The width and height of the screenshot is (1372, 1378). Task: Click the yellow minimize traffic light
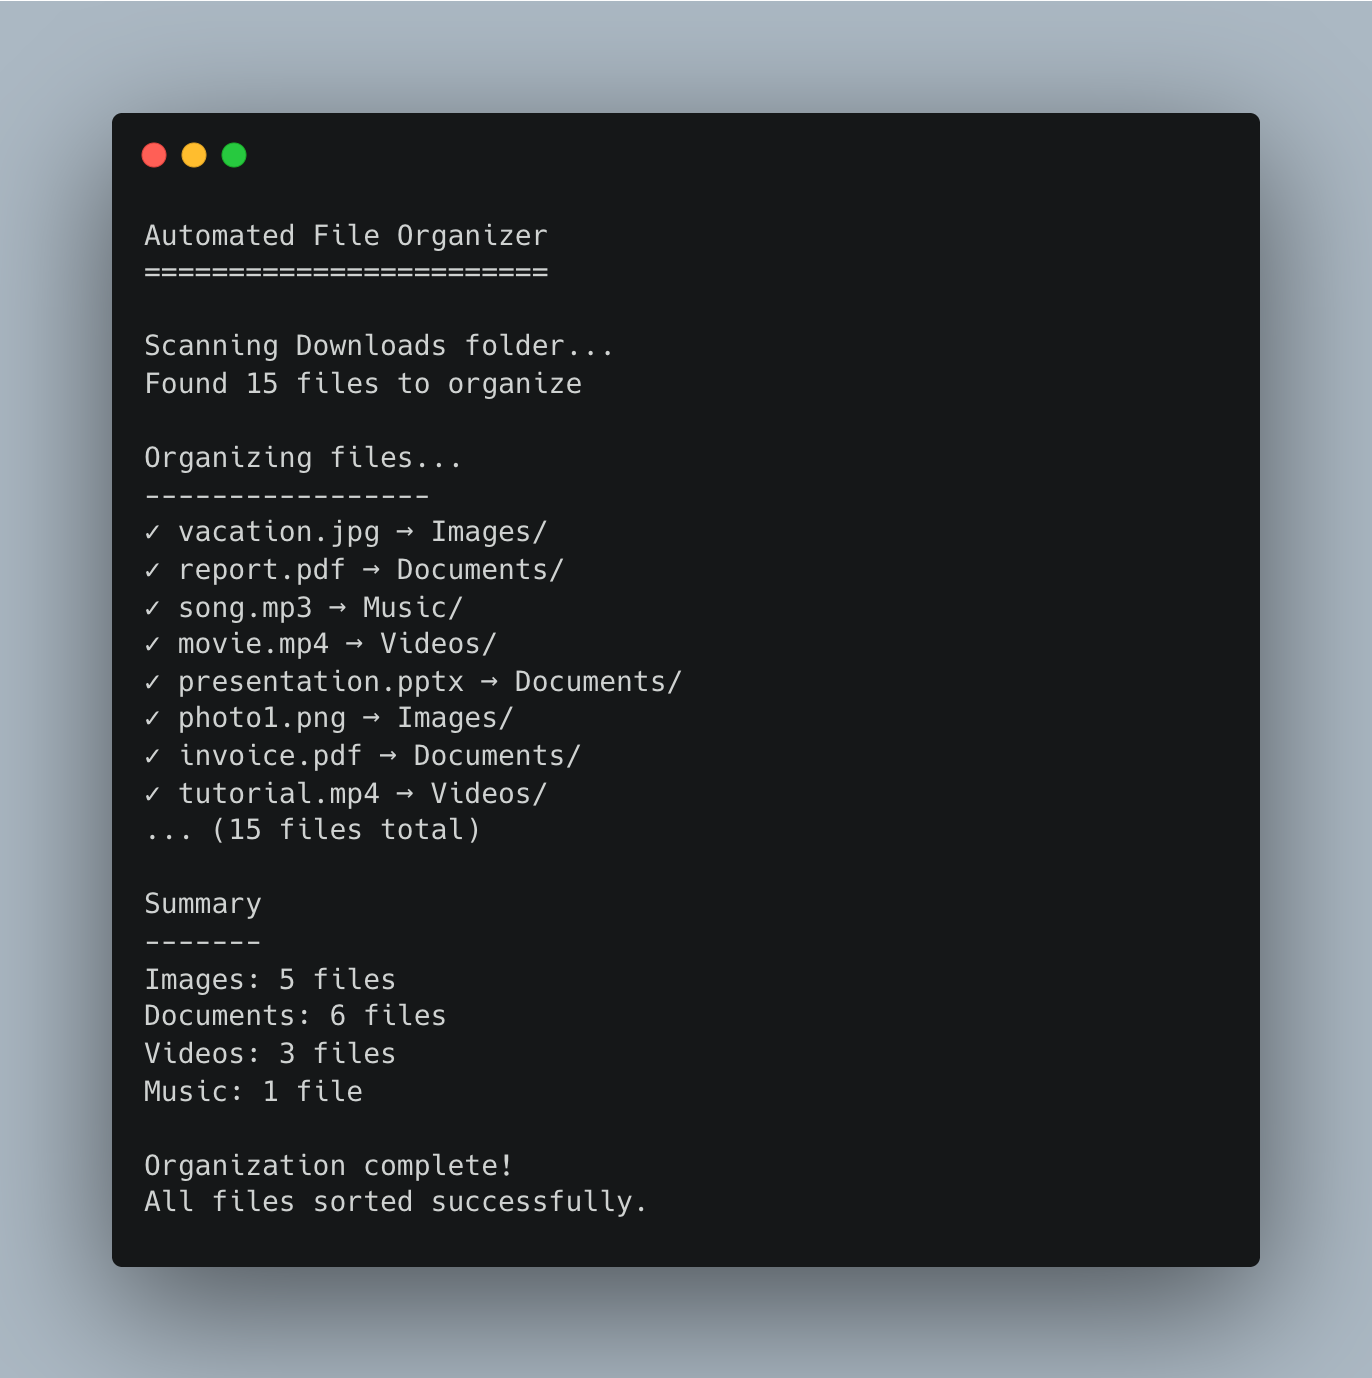[x=194, y=155]
